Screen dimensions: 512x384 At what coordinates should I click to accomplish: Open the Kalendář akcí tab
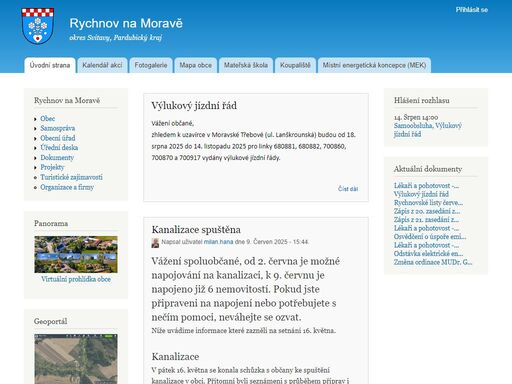tap(102, 65)
